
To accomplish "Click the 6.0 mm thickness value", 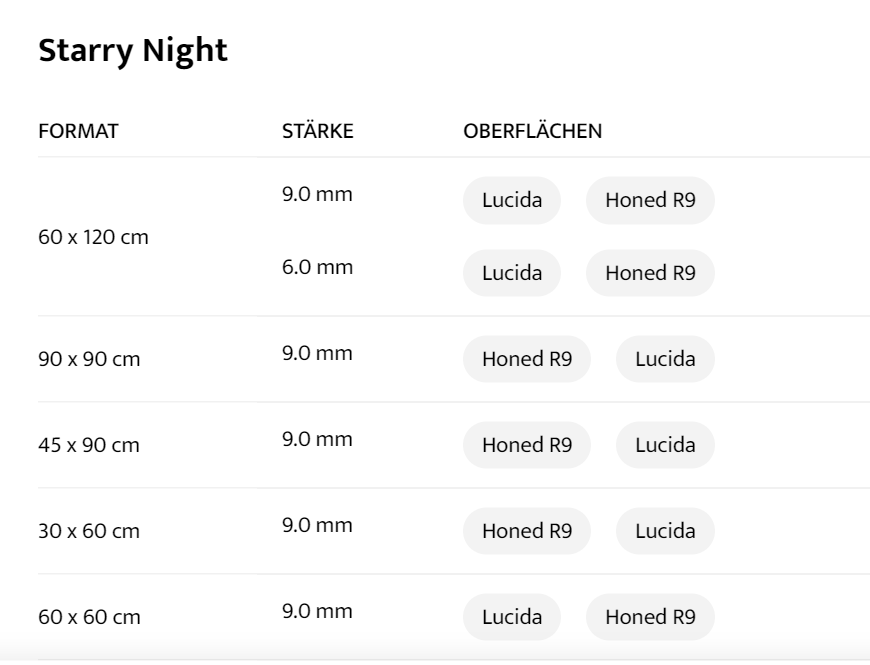I will (317, 267).
